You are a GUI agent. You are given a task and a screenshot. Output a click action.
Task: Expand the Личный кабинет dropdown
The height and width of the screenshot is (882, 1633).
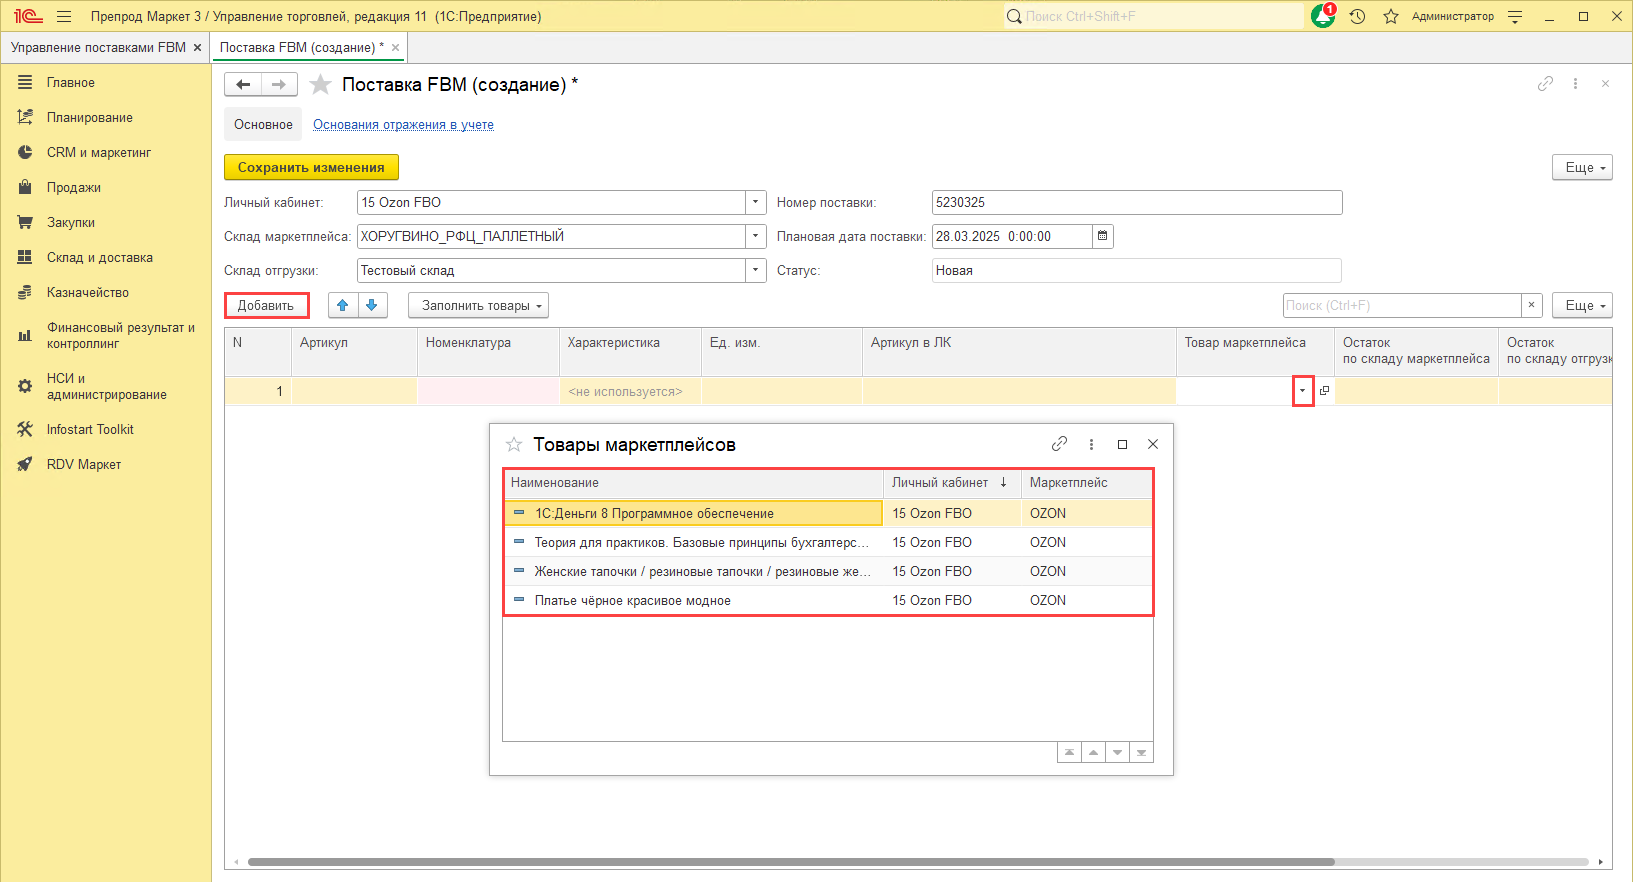click(x=756, y=203)
